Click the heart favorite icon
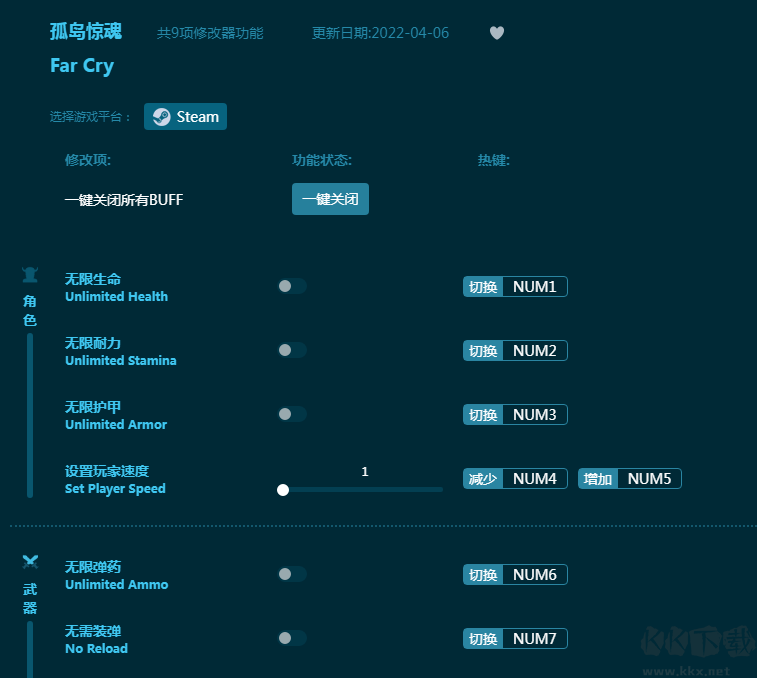 click(x=497, y=33)
